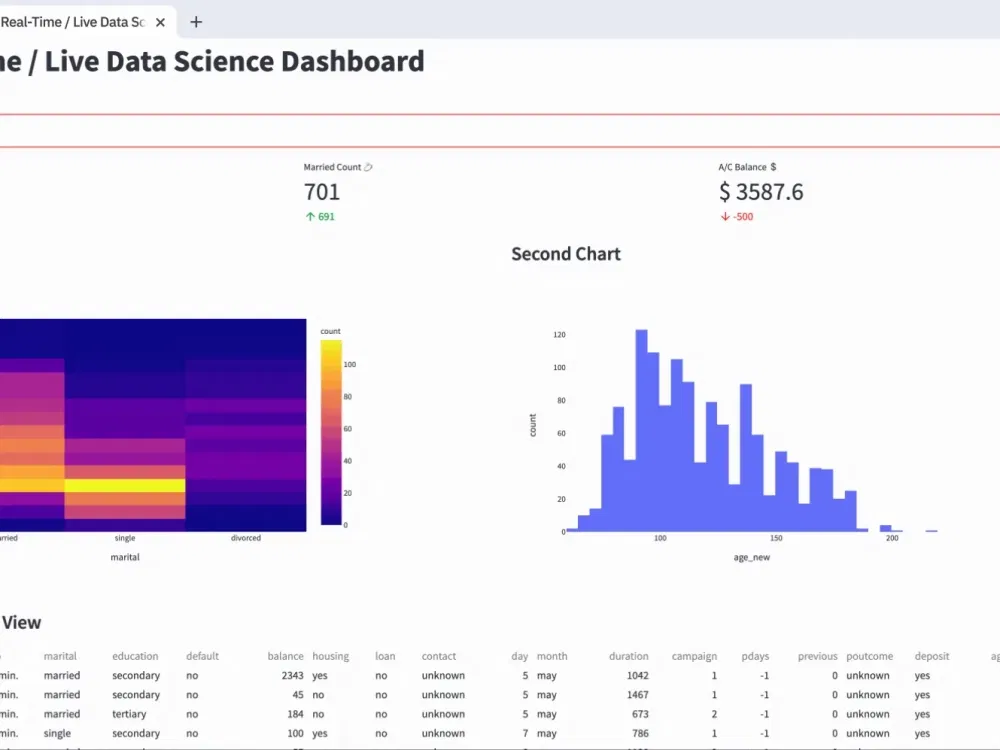Sort table by the education column header
Image resolution: width=1000 pixels, height=750 pixels.
click(135, 656)
